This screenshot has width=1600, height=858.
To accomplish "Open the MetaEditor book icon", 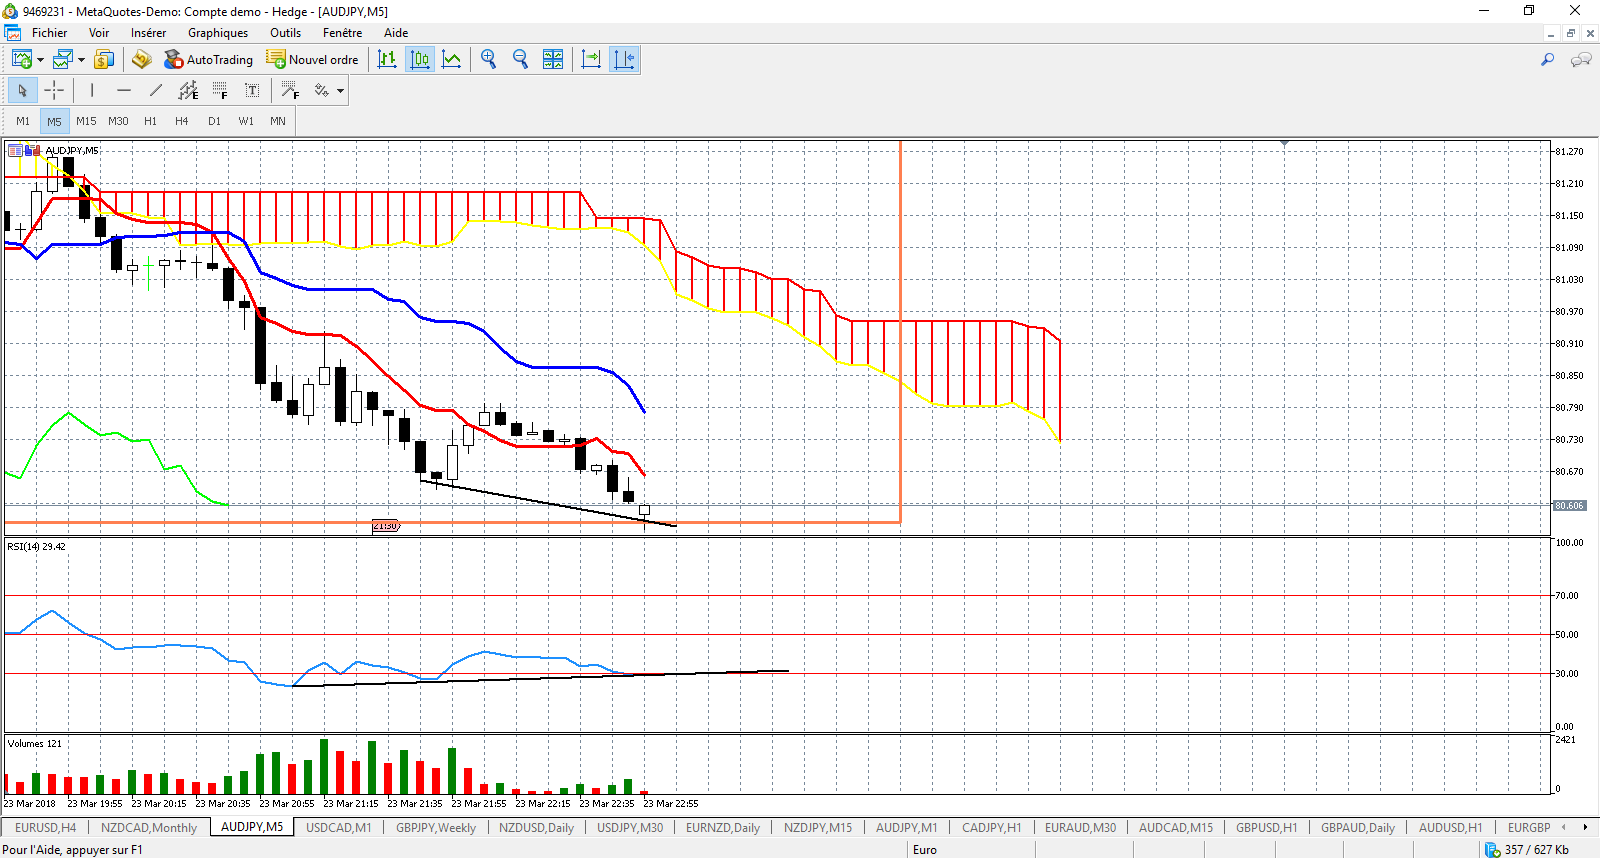I will coord(141,60).
